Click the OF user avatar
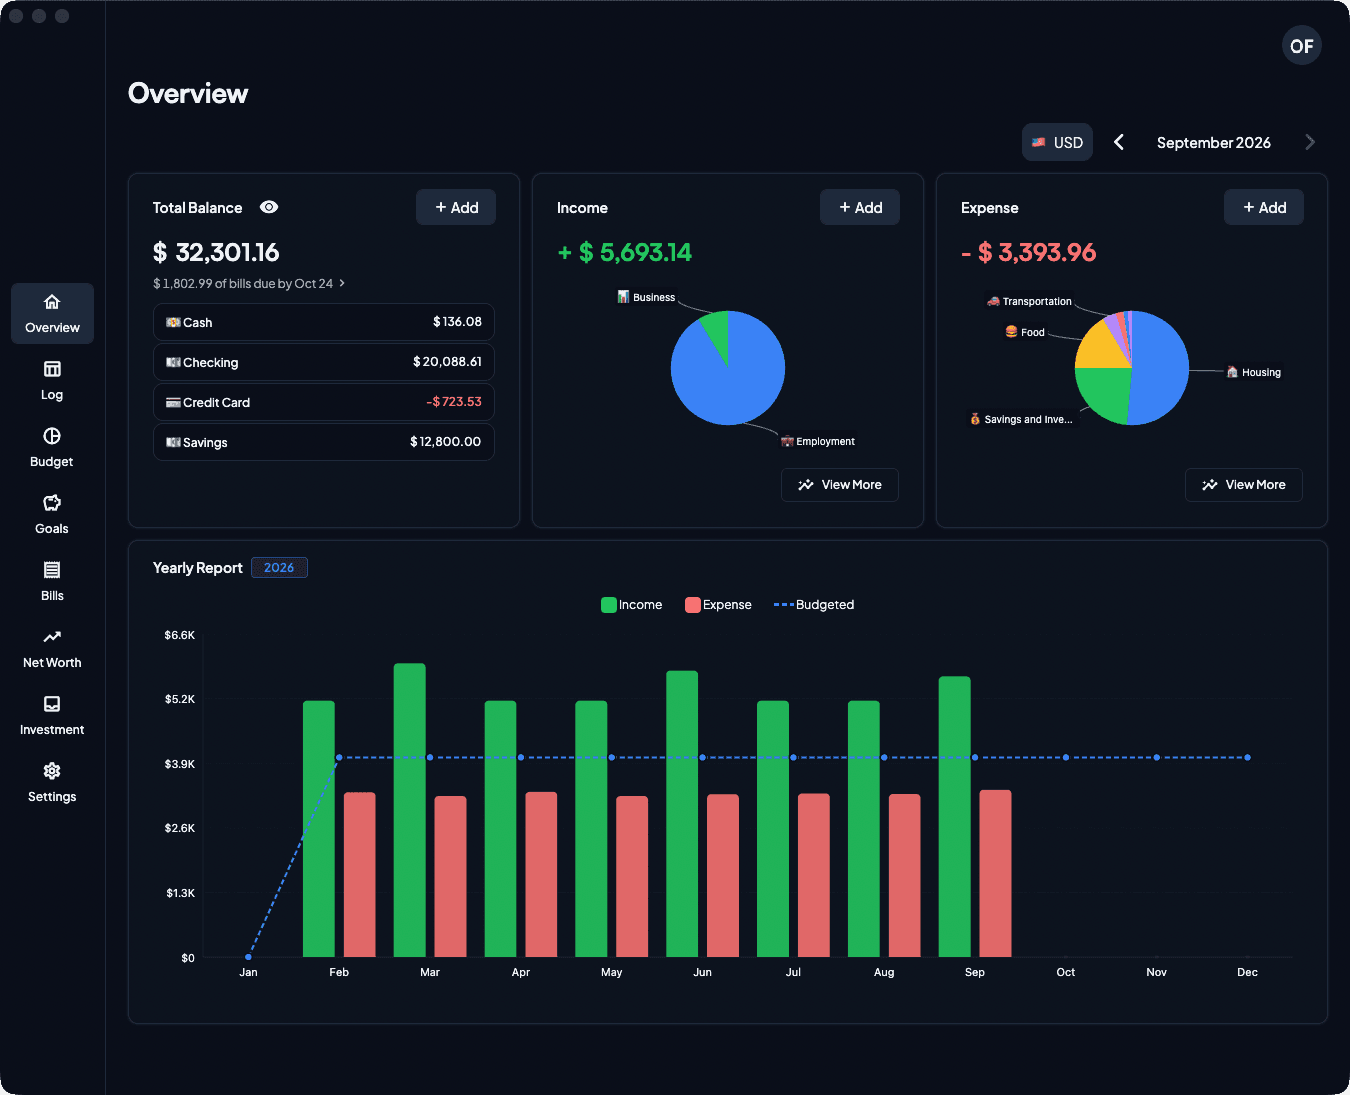 1302,46
